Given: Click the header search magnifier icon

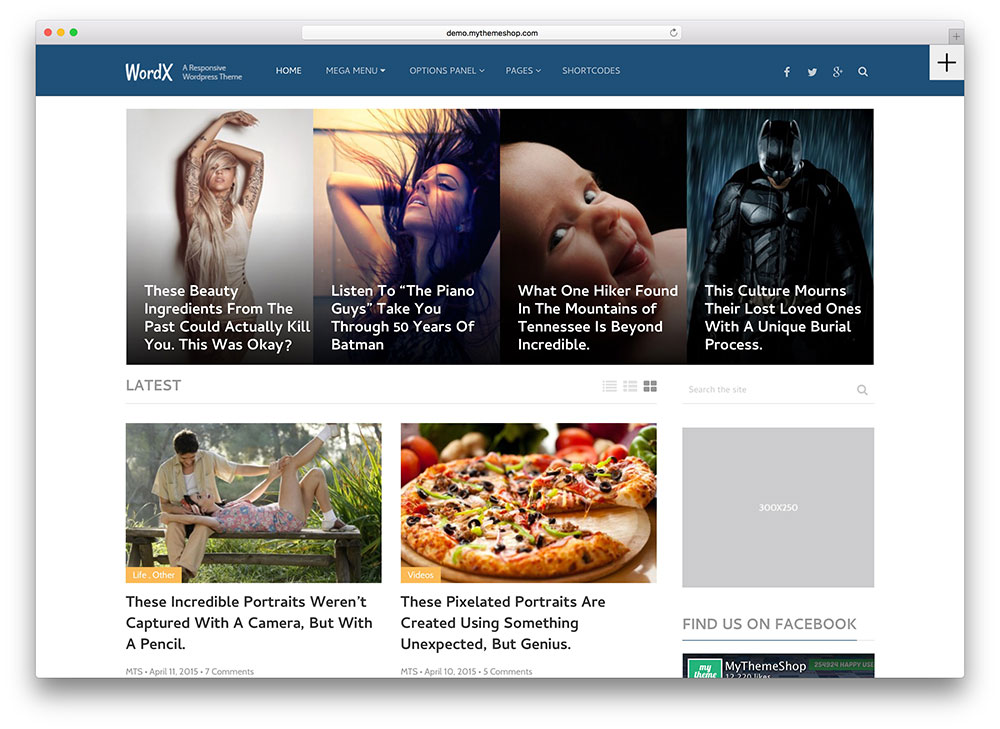Looking at the screenshot, I should click(863, 72).
